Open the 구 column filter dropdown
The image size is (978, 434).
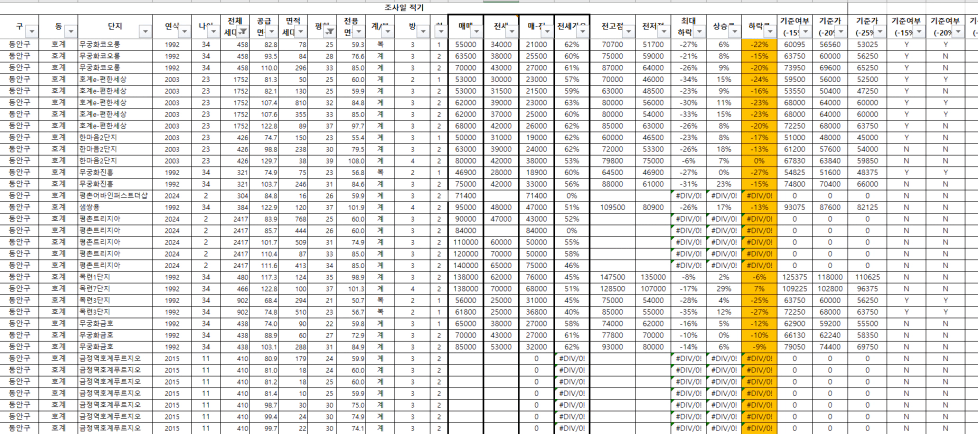pos(32,31)
